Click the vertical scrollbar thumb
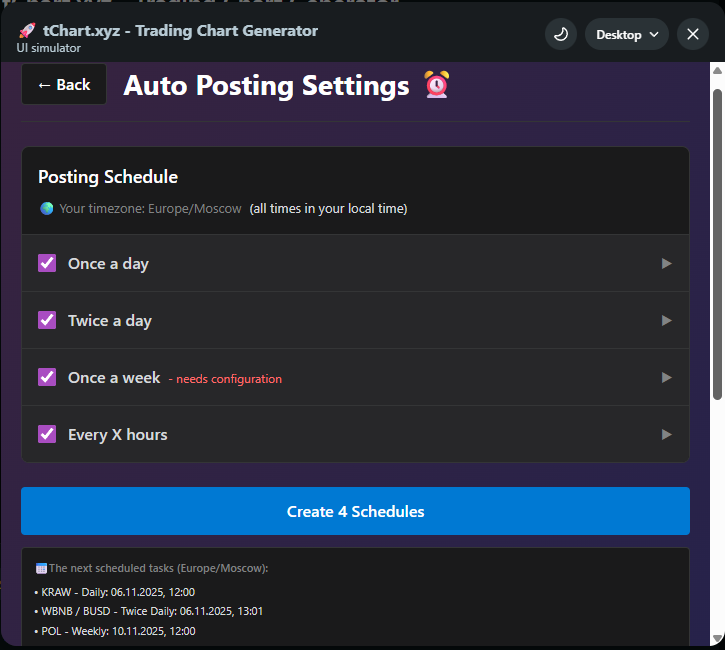Screen dimensions: 725x650 pos(717,244)
